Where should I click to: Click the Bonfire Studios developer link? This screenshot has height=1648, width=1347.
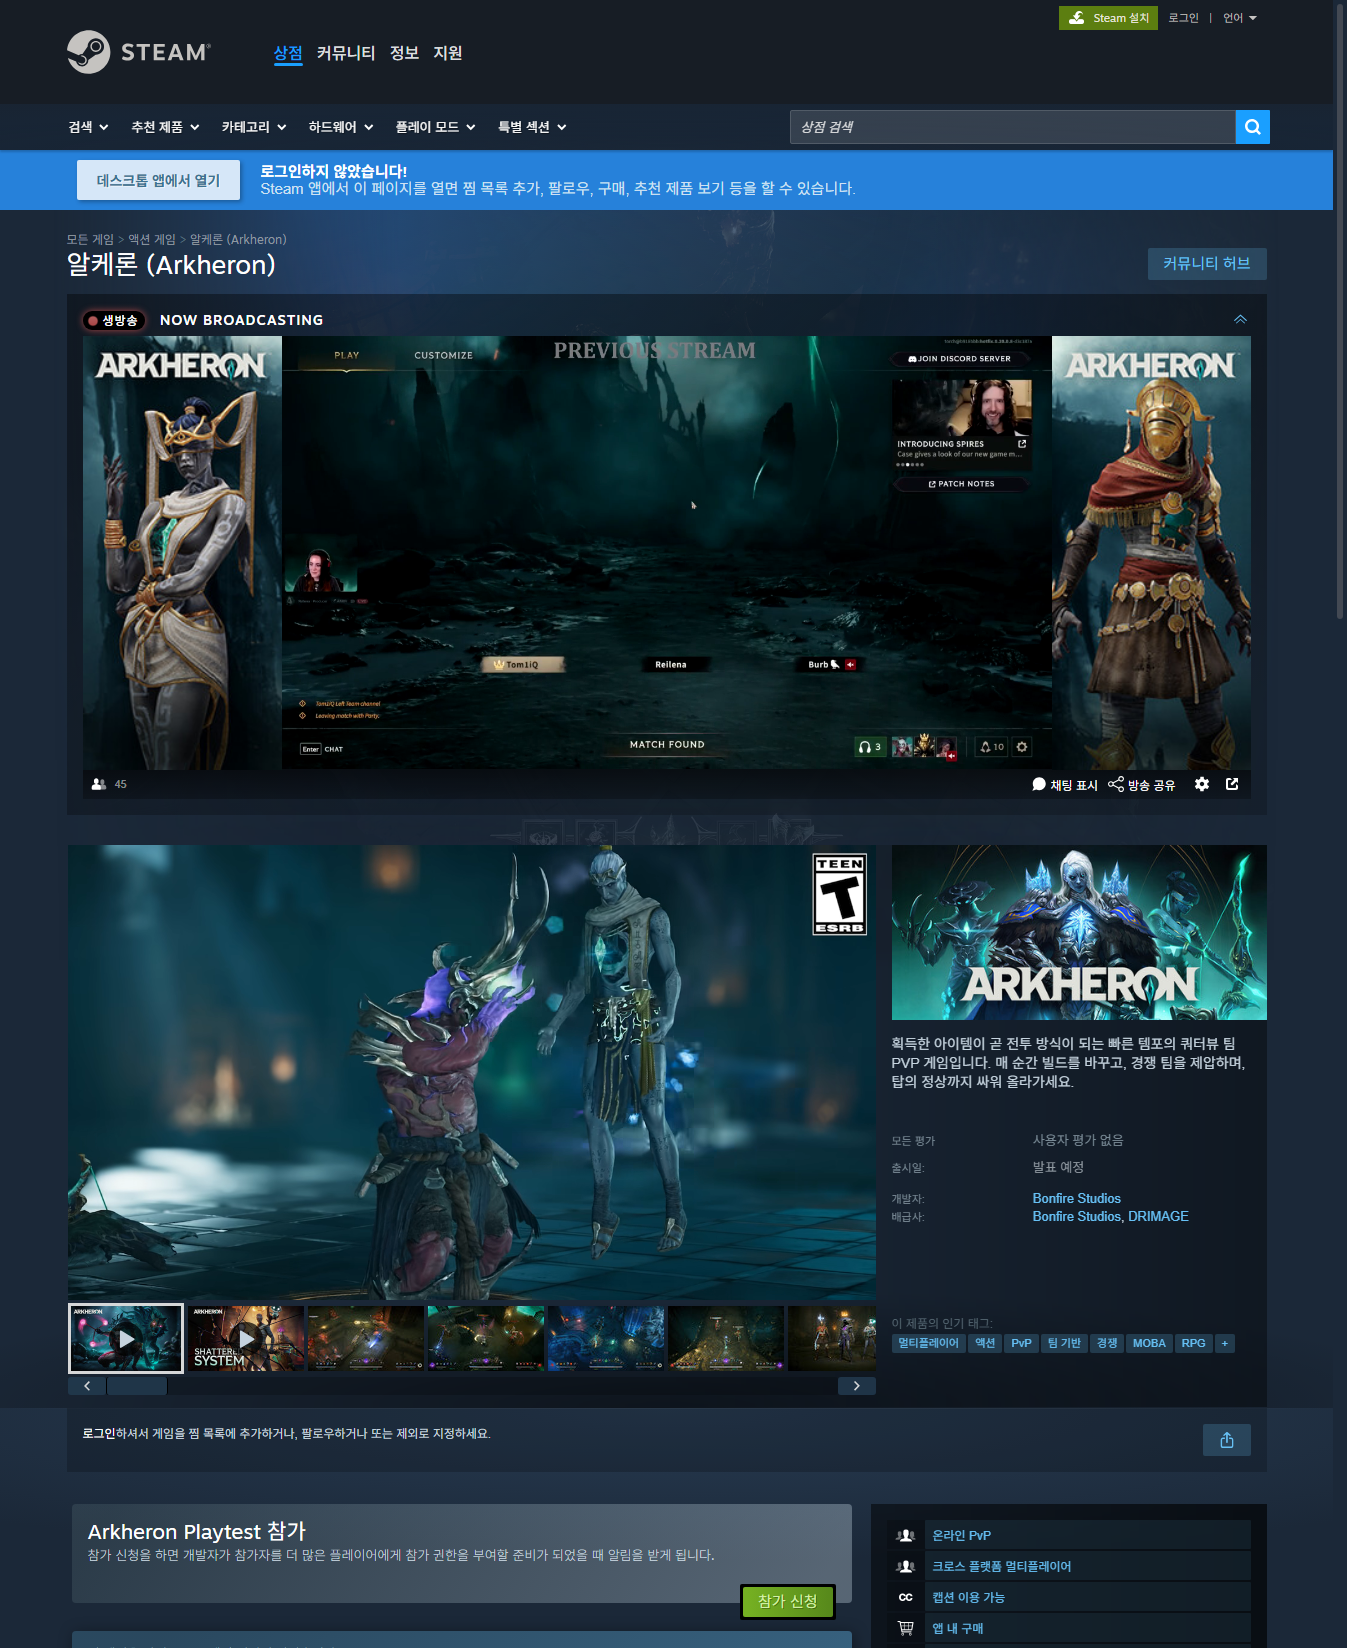(x=1076, y=1198)
